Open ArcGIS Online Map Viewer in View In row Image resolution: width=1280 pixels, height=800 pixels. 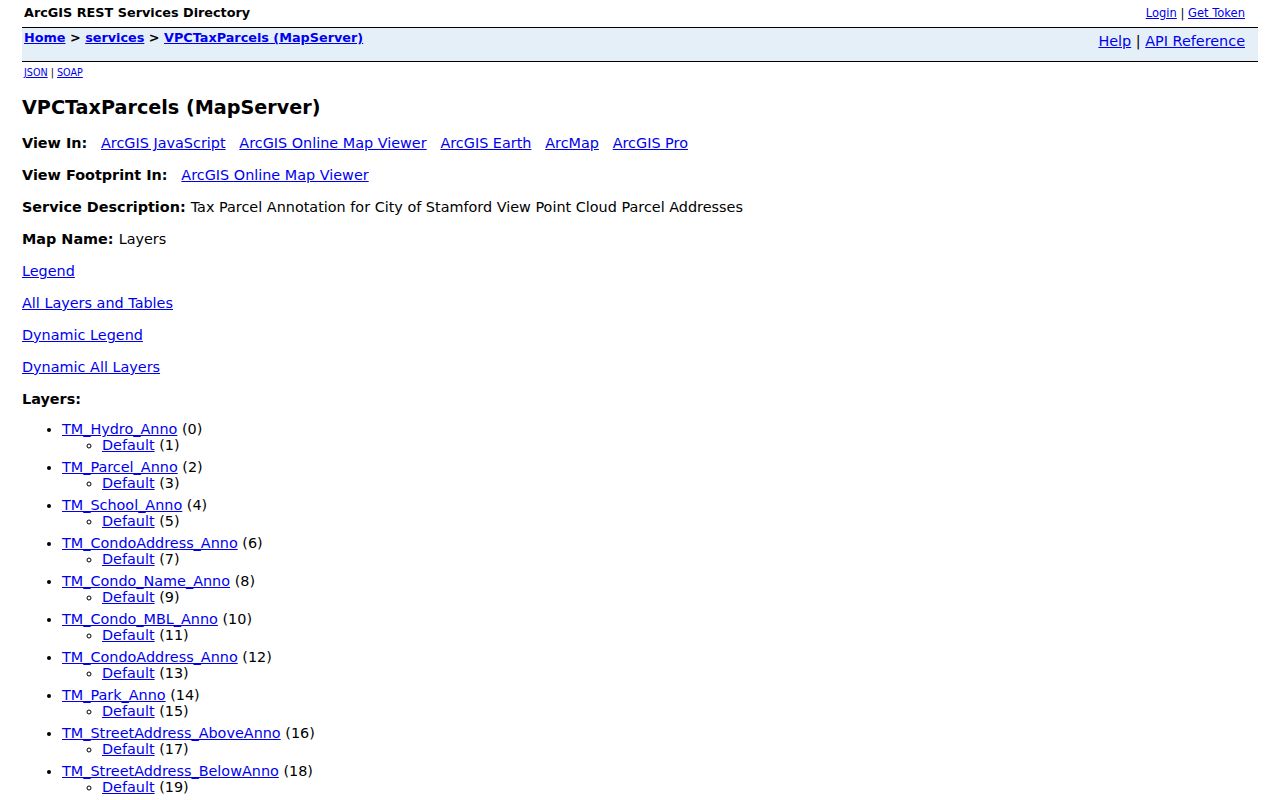coord(333,143)
